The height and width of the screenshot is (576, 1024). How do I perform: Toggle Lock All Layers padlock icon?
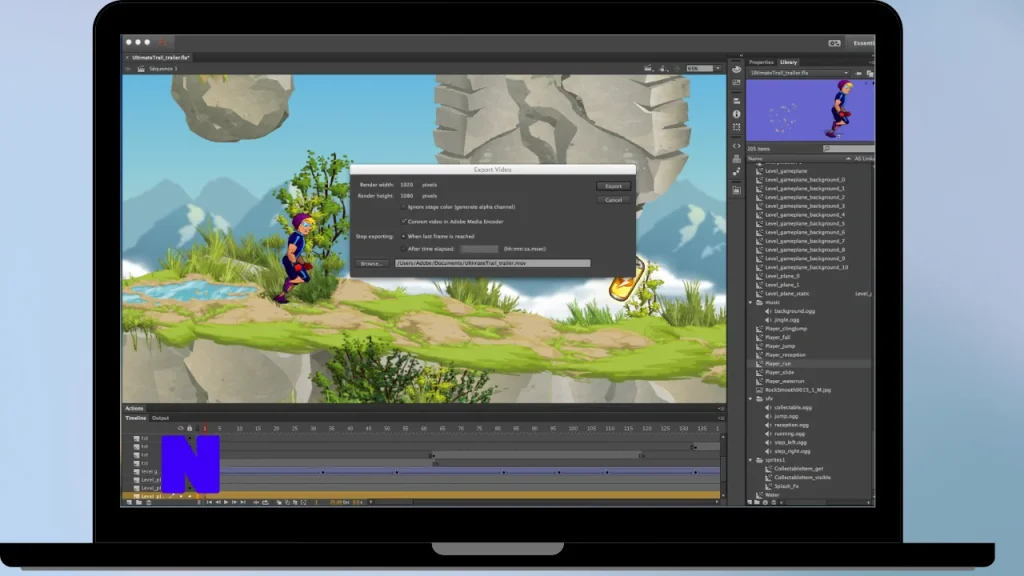coord(189,428)
